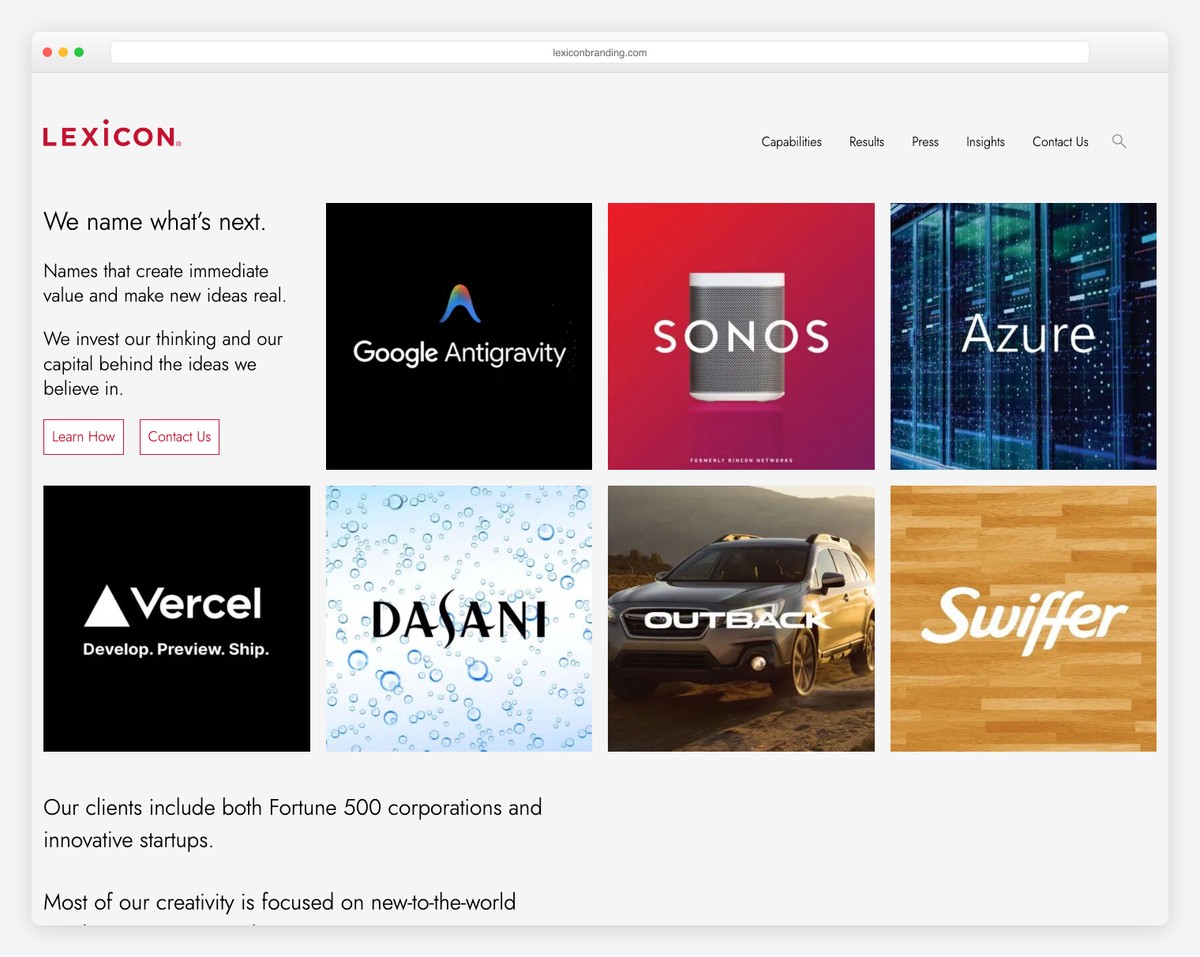The width and height of the screenshot is (1200, 957).
Task: Open the Press navigation item
Action: click(x=924, y=141)
